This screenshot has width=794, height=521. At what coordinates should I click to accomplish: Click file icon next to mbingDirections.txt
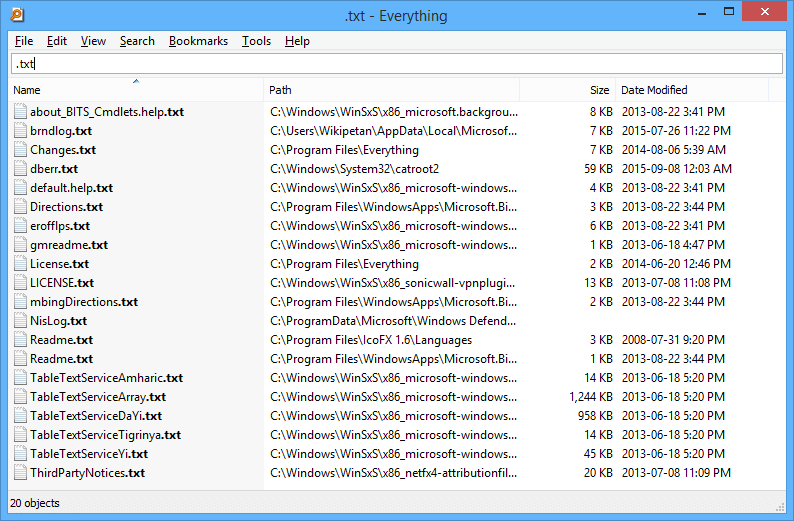pyautogui.click(x=20, y=301)
